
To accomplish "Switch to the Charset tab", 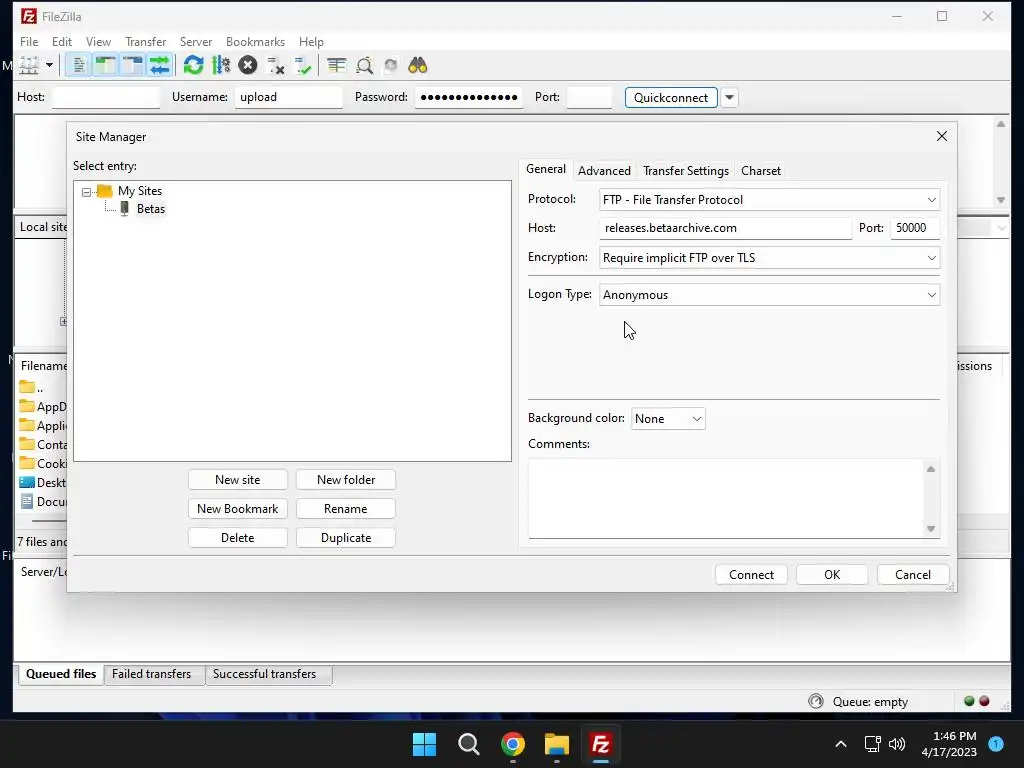I will (761, 171).
